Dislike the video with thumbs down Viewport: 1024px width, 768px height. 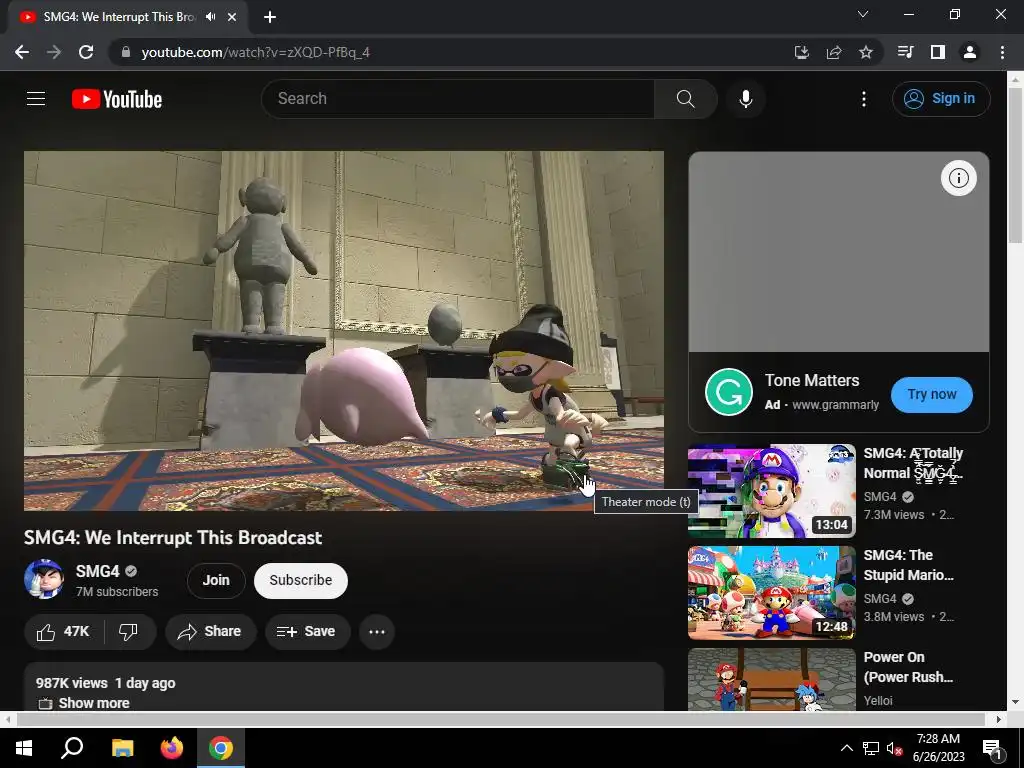pyautogui.click(x=129, y=632)
